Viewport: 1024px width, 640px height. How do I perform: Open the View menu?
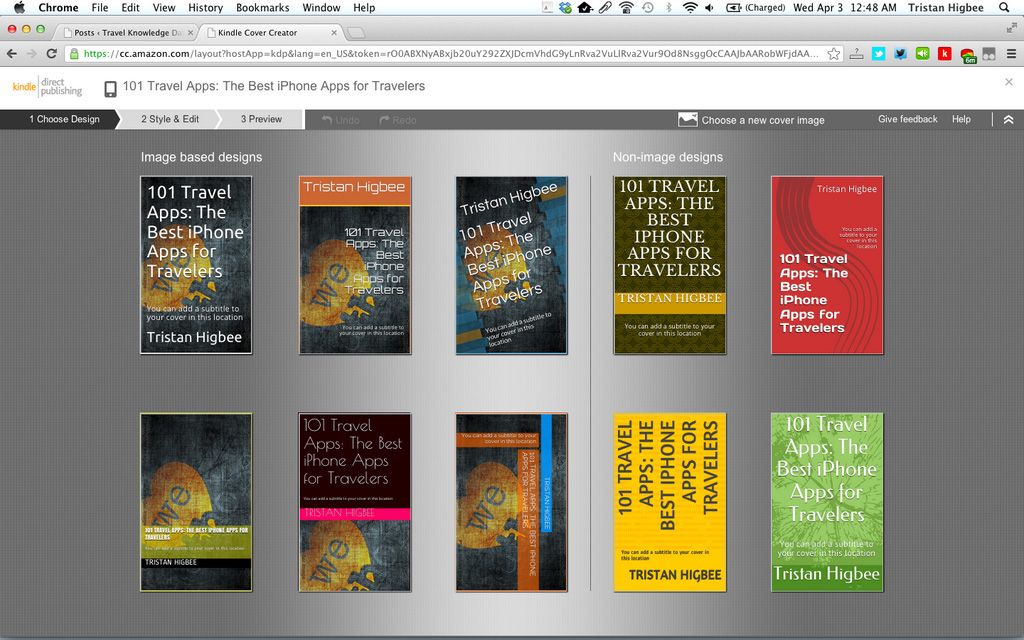164,8
